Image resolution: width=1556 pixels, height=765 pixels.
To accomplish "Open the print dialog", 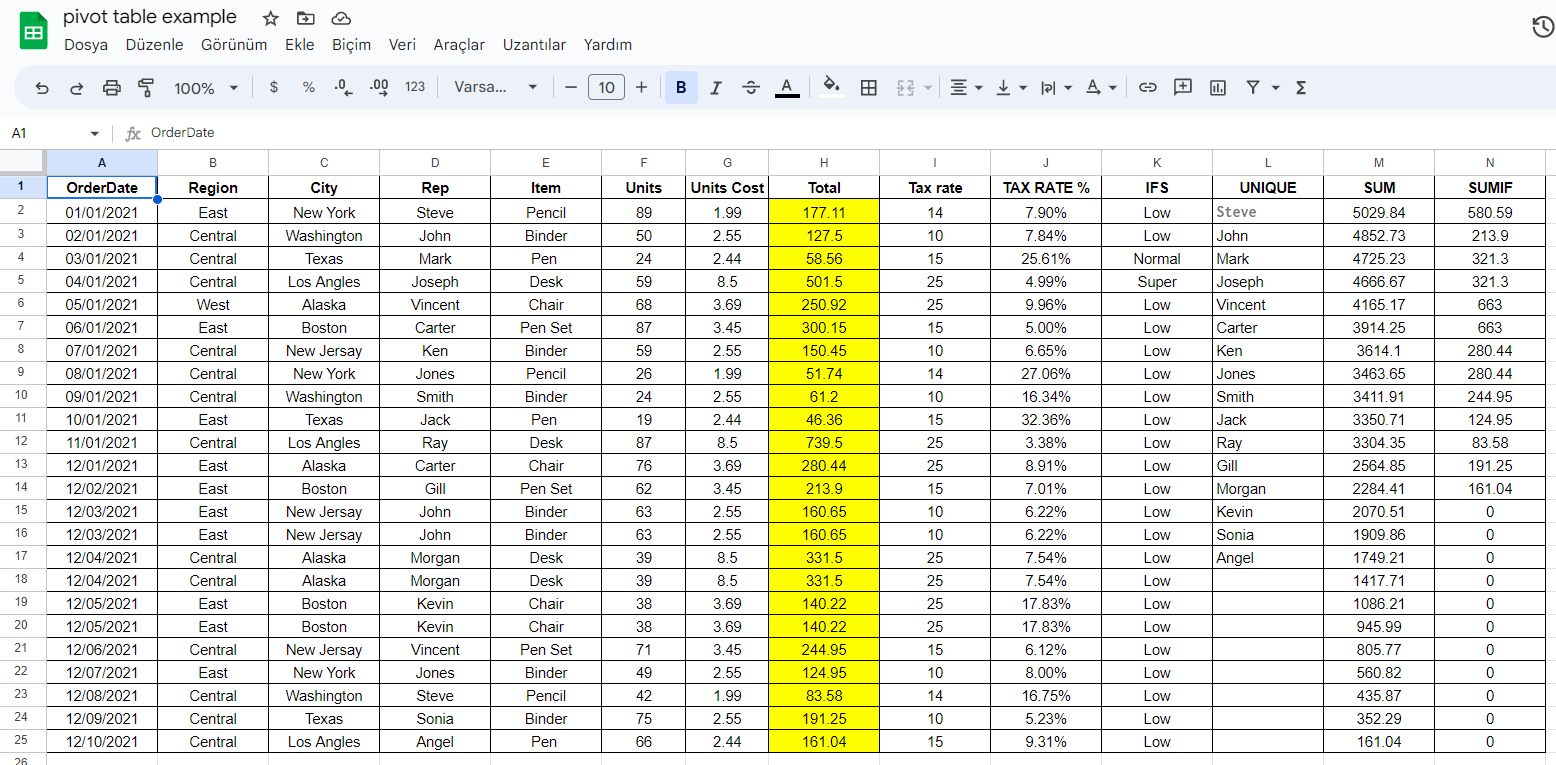I will [111, 87].
